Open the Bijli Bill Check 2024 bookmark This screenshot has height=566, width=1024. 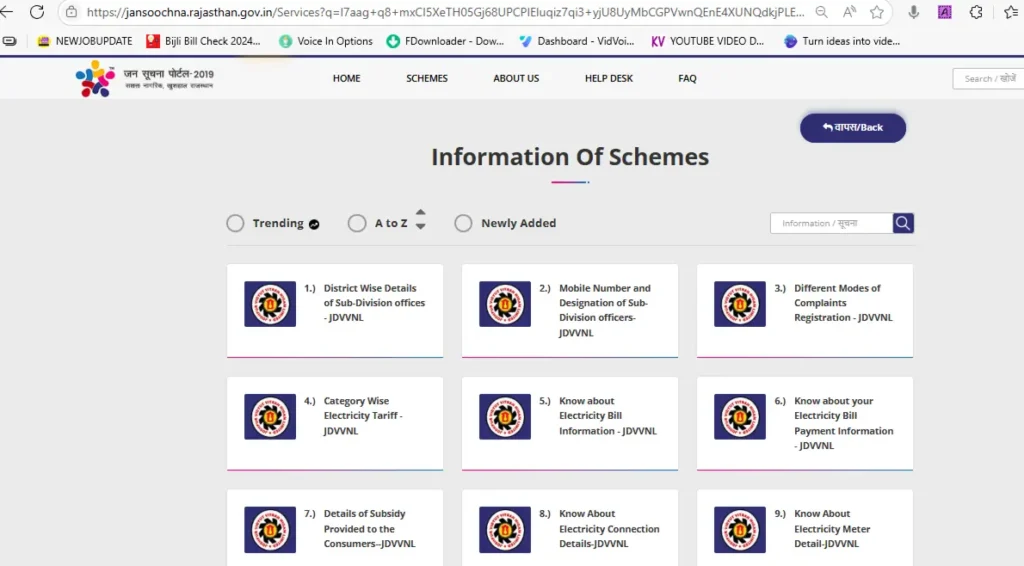[204, 41]
